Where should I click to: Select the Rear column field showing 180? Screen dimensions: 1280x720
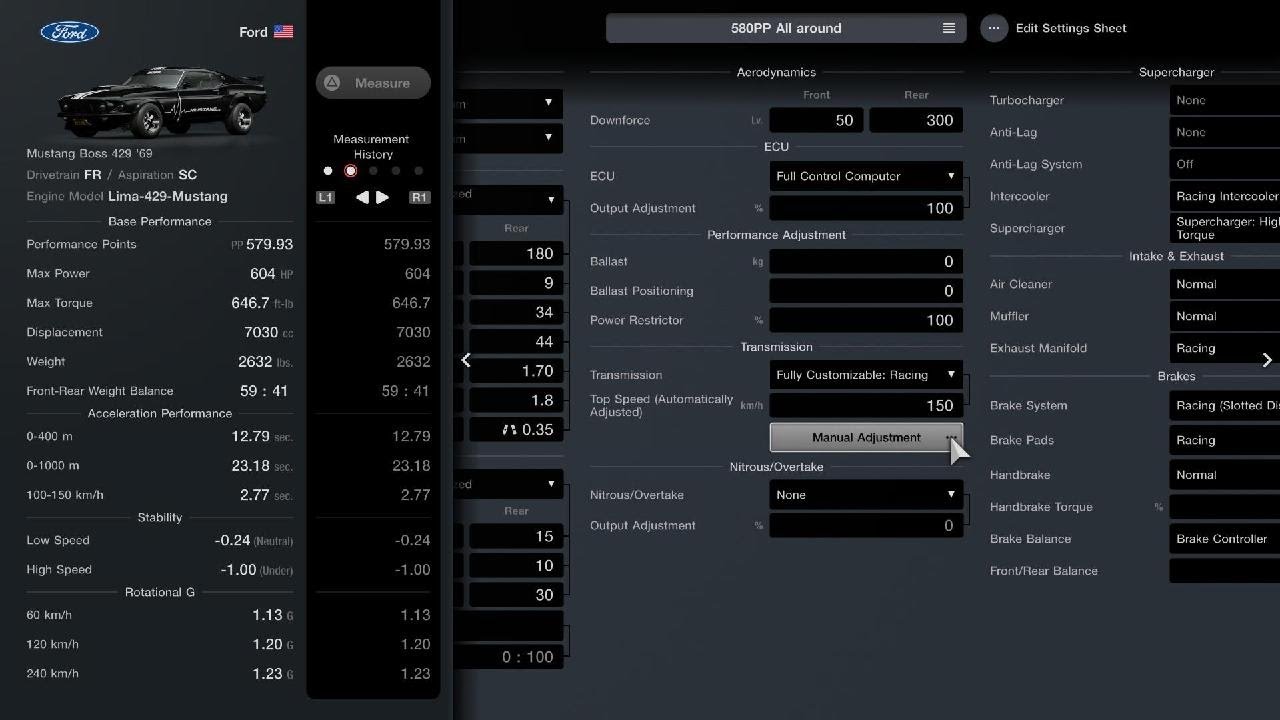pyautogui.click(x=516, y=253)
